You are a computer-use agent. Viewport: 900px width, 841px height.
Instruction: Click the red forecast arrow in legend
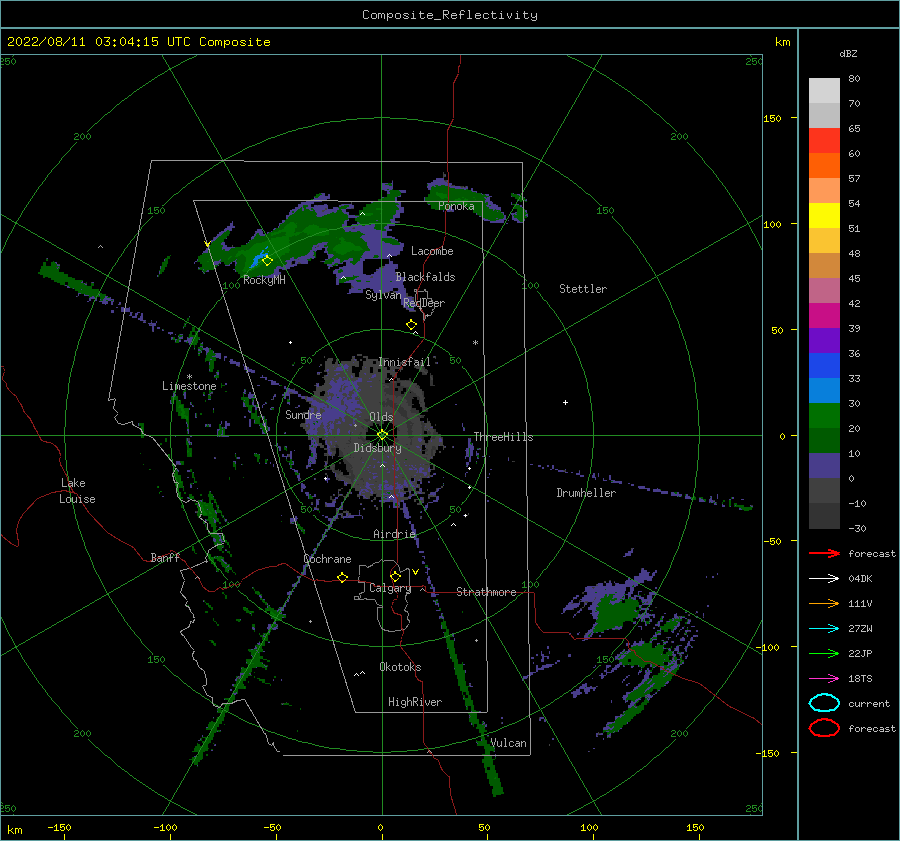tap(824, 553)
